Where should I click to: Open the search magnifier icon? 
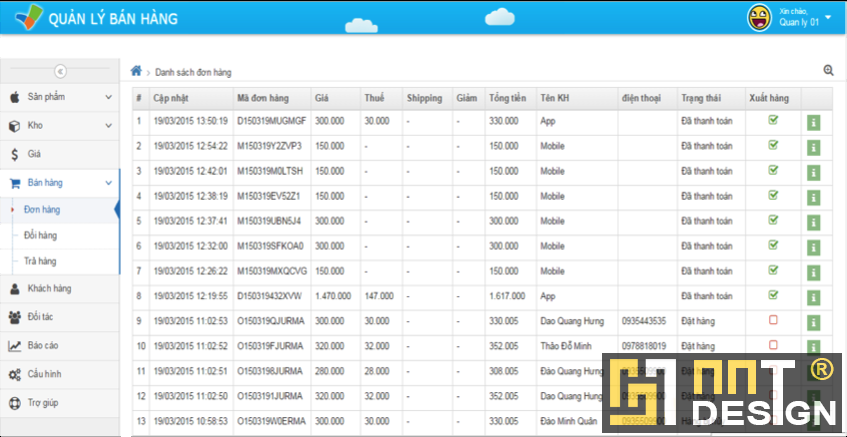tap(828, 70)
